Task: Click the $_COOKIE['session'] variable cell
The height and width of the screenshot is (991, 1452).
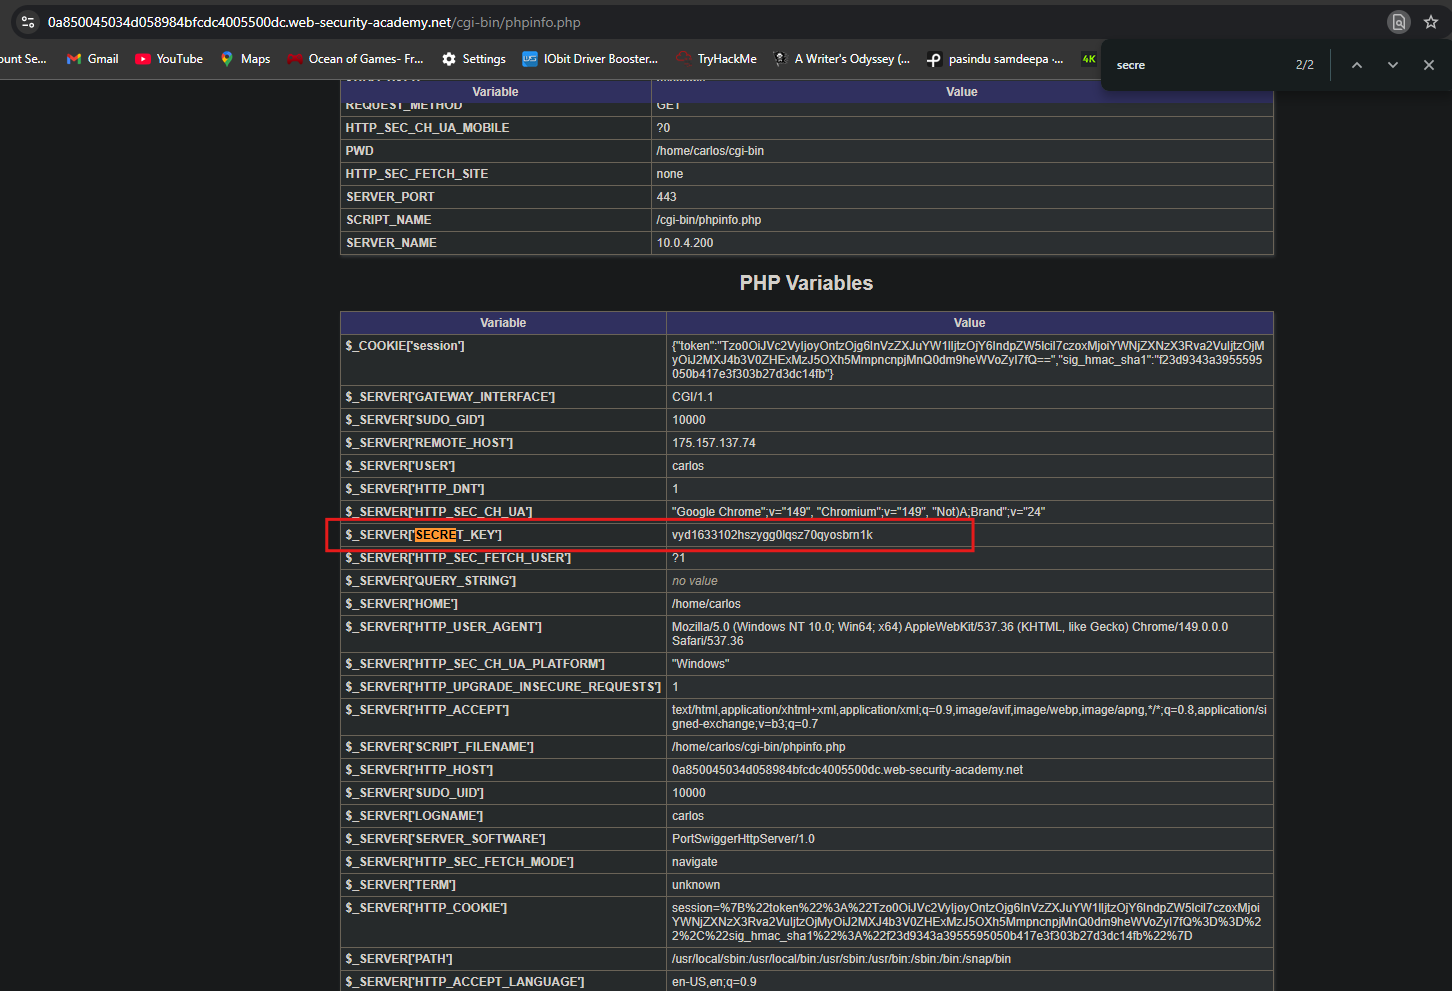Action: (x=503, y=360)
